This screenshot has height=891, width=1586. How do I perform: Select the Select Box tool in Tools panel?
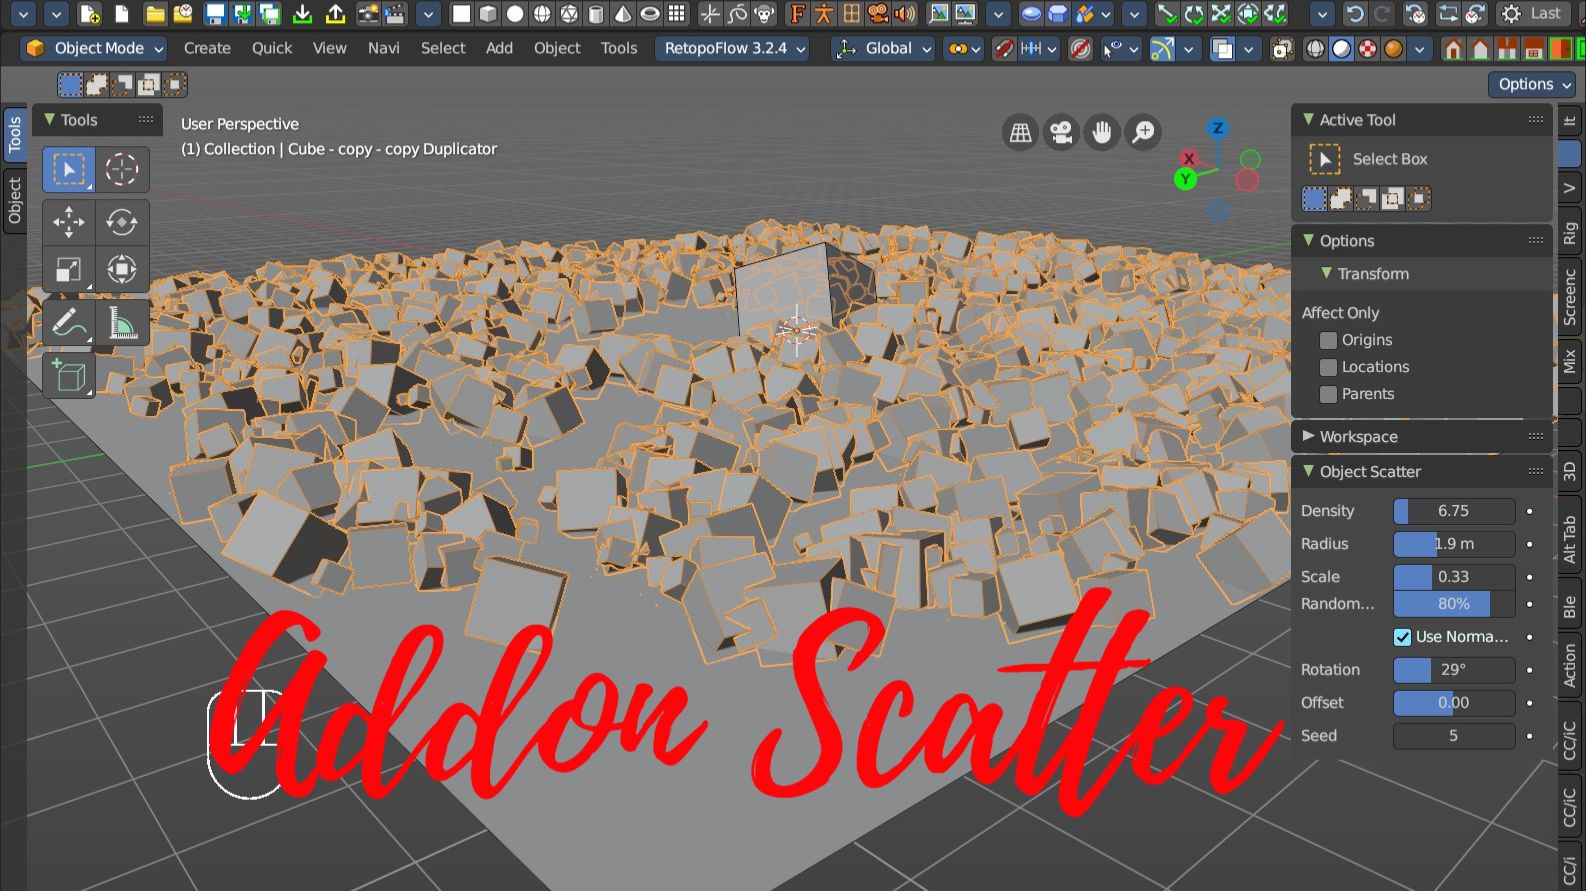(x=68, y=169)
